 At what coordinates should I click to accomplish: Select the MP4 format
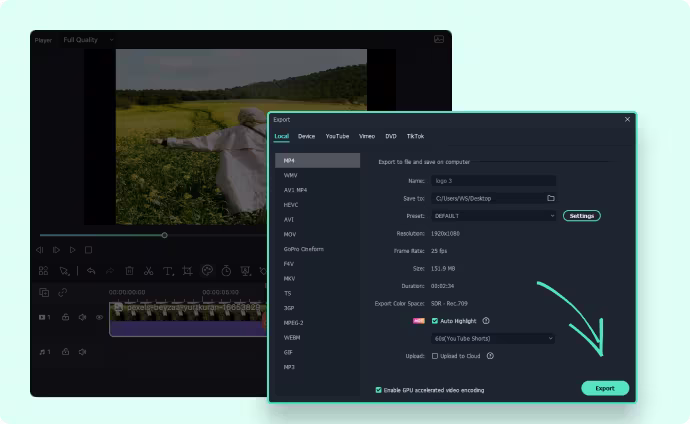click(317, 161)
